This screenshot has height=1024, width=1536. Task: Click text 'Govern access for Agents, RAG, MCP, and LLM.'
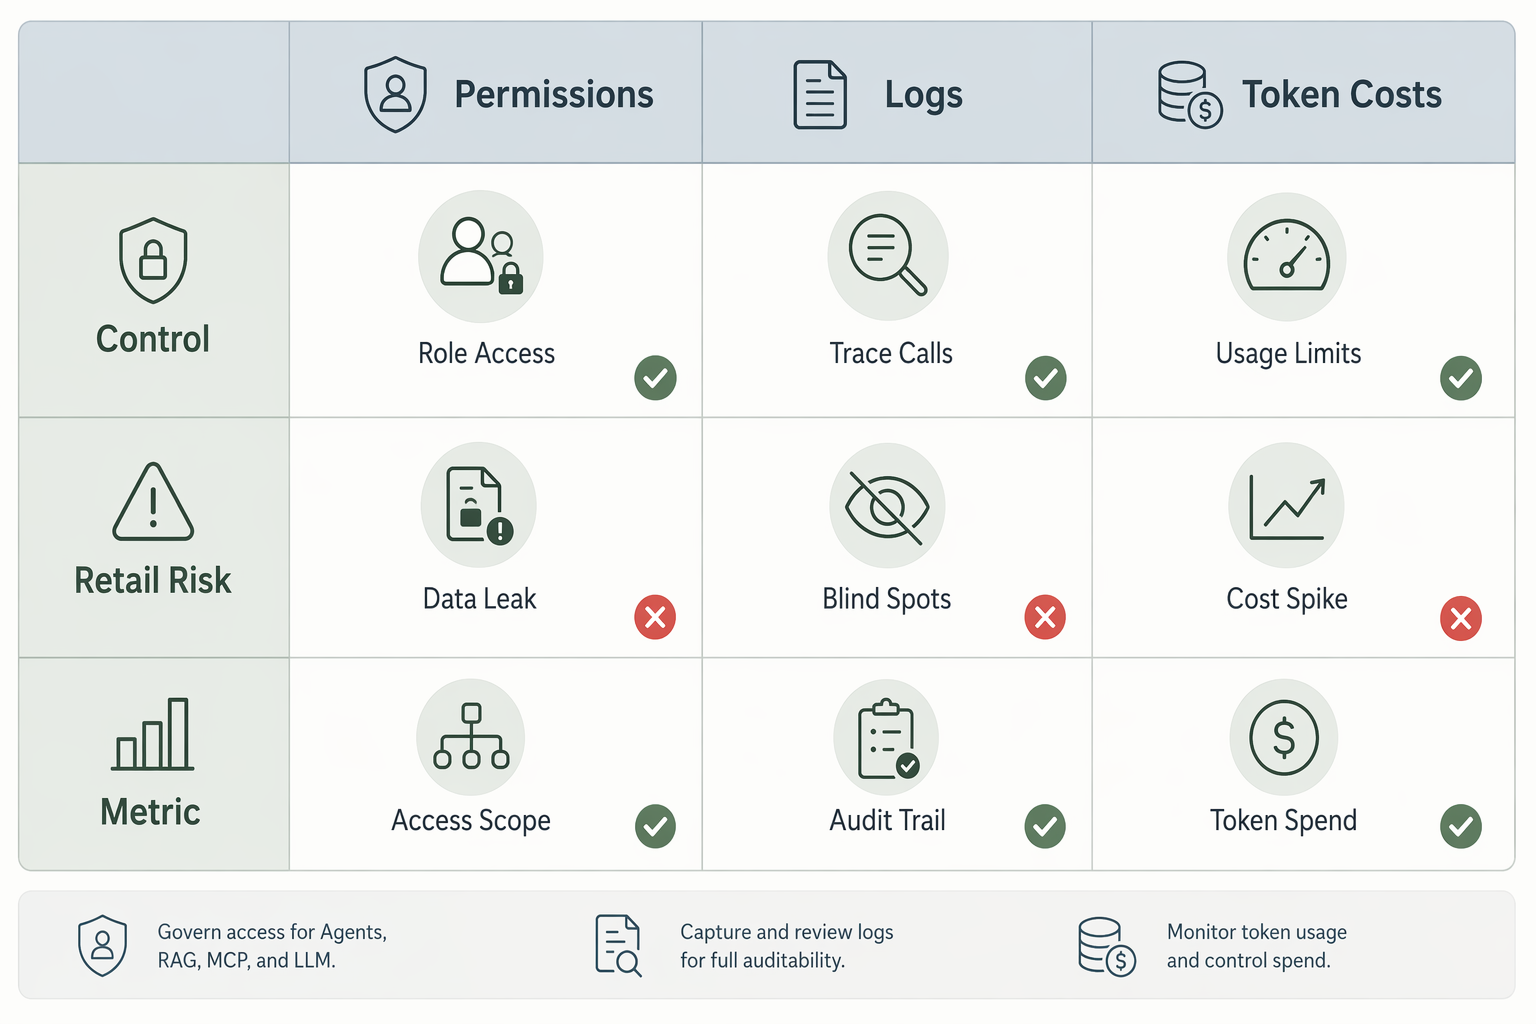[272, 946]
